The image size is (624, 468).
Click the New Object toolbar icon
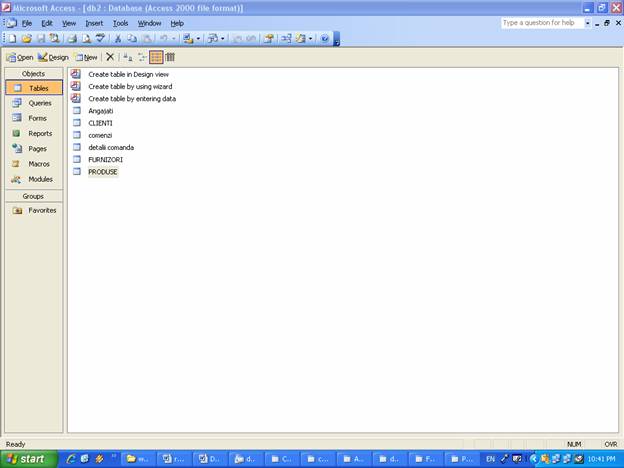tap(301, 39)
